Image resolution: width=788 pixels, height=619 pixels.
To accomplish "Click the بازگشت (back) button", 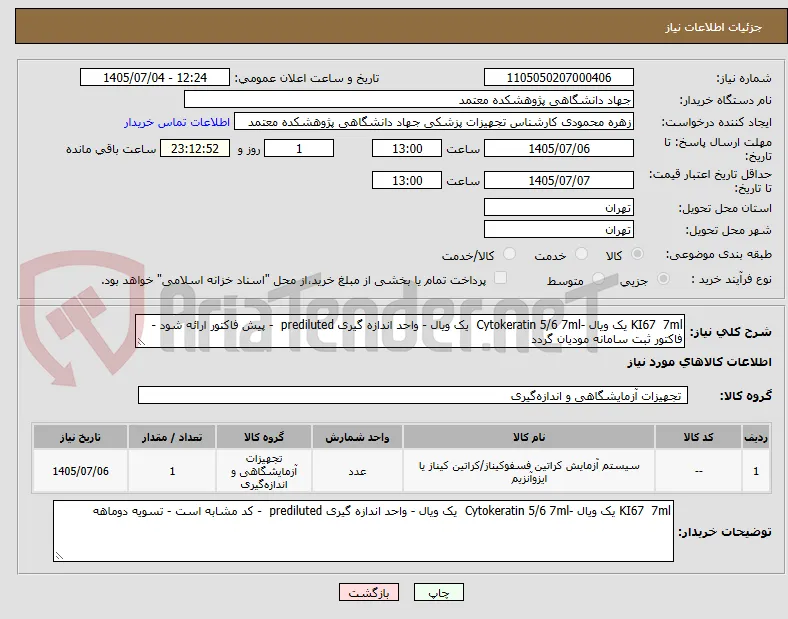I will (x=369, y=592).
